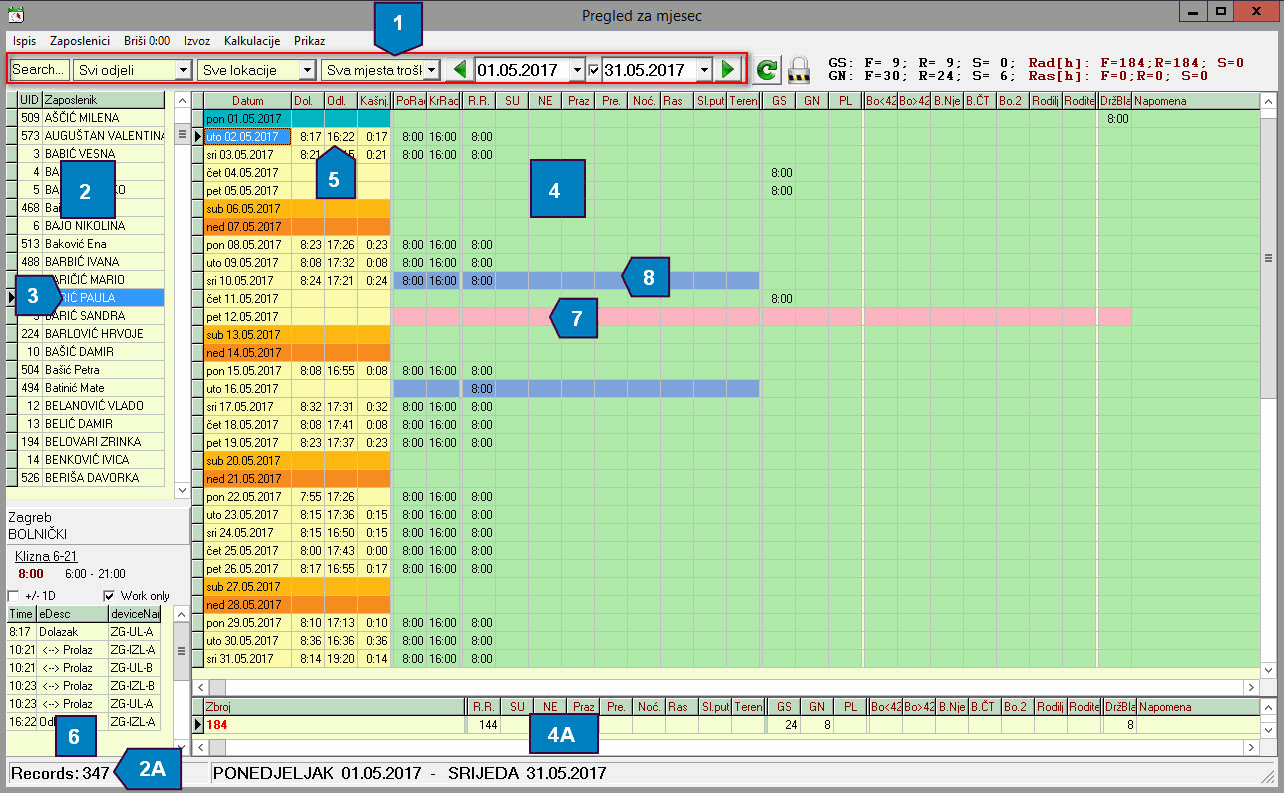Click the eDesc column header in events list

point(72,613)
